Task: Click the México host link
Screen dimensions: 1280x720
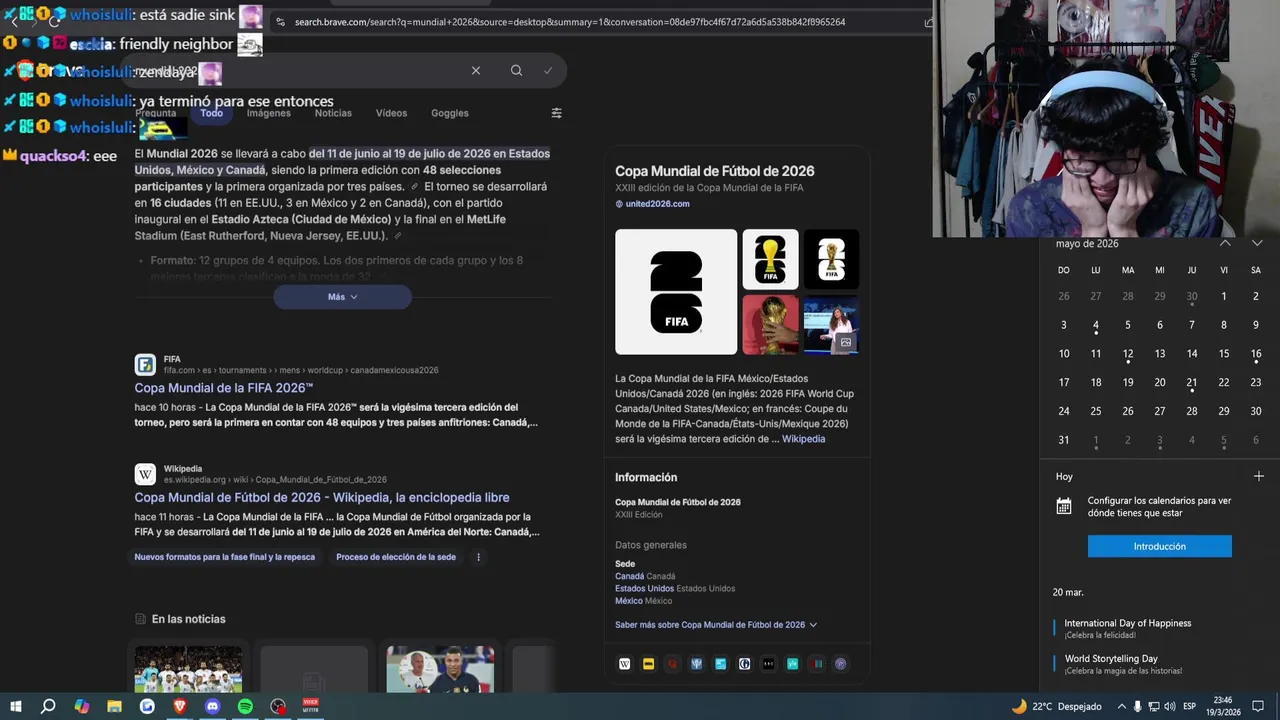Action: tap(629, 601)
